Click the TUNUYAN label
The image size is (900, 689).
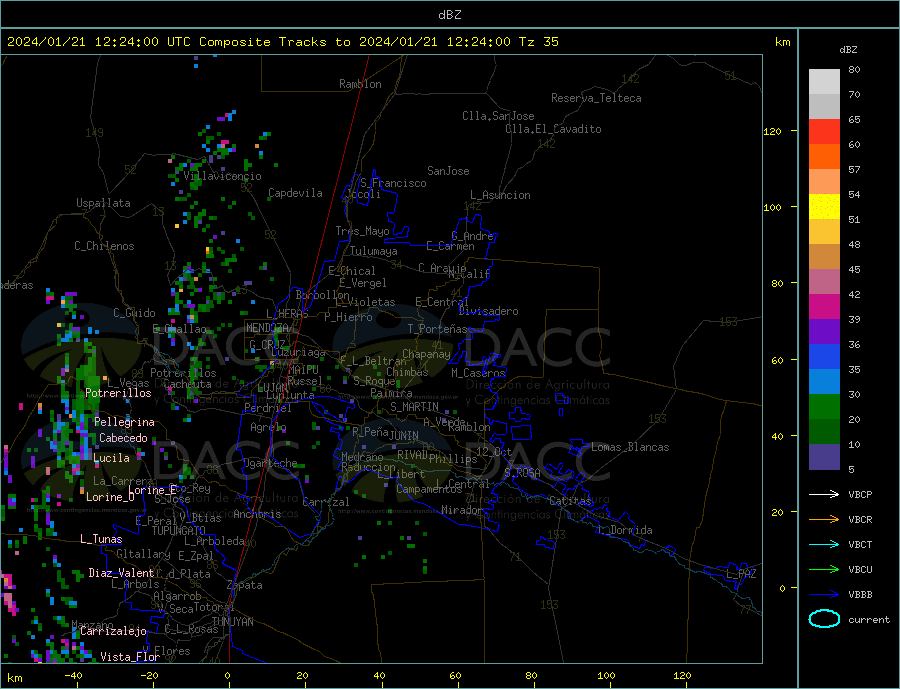pyautogui.click(x=232, y=622)
